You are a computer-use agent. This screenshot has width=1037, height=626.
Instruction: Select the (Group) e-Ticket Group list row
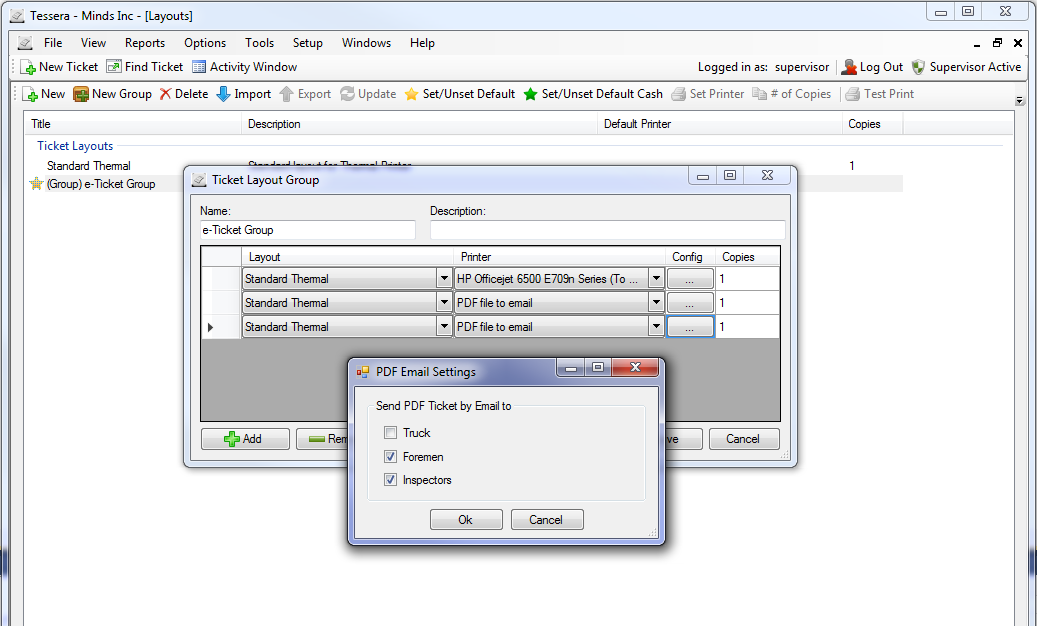(101, 184)
